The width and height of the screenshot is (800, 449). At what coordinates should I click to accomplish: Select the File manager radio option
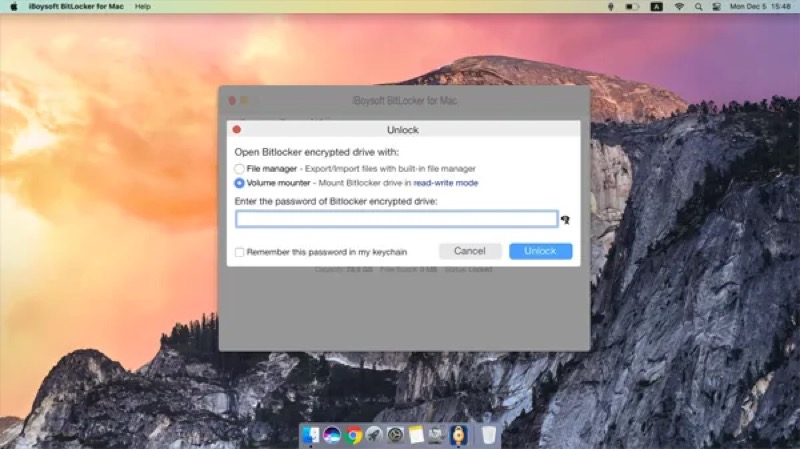239,168
